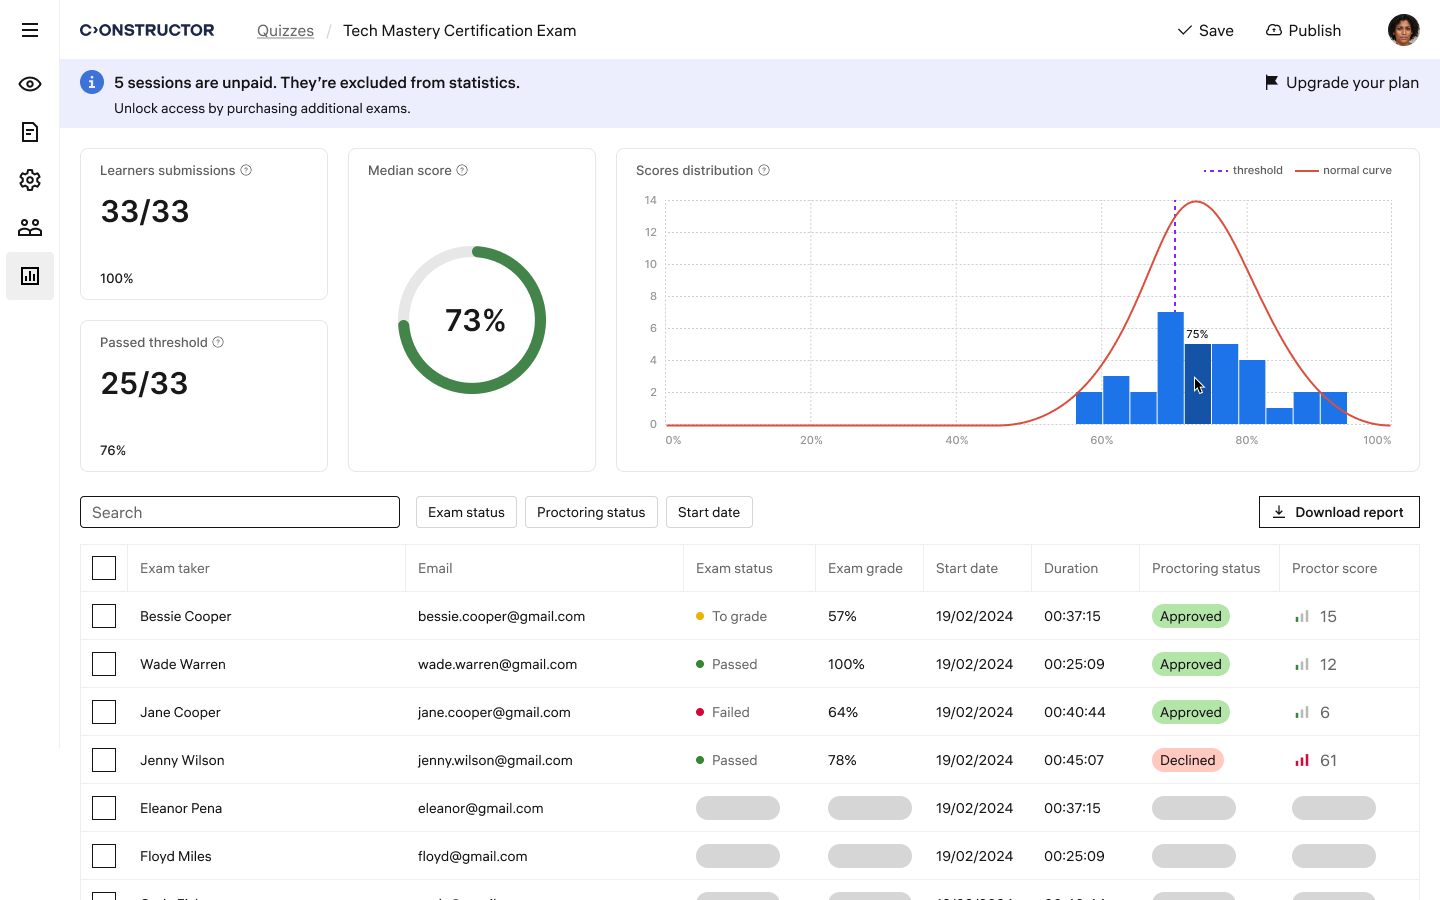Click the 73% median score progress ring
Viewport: 1440px width, 900px height.
471,320
